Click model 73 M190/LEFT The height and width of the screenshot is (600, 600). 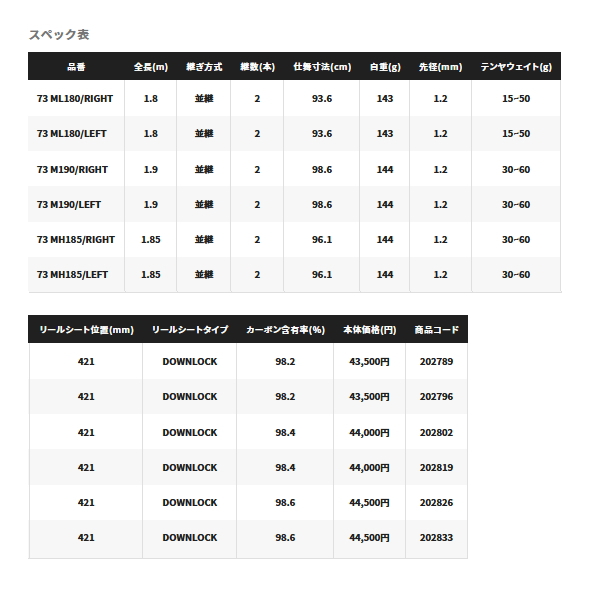tap(69, 205)
